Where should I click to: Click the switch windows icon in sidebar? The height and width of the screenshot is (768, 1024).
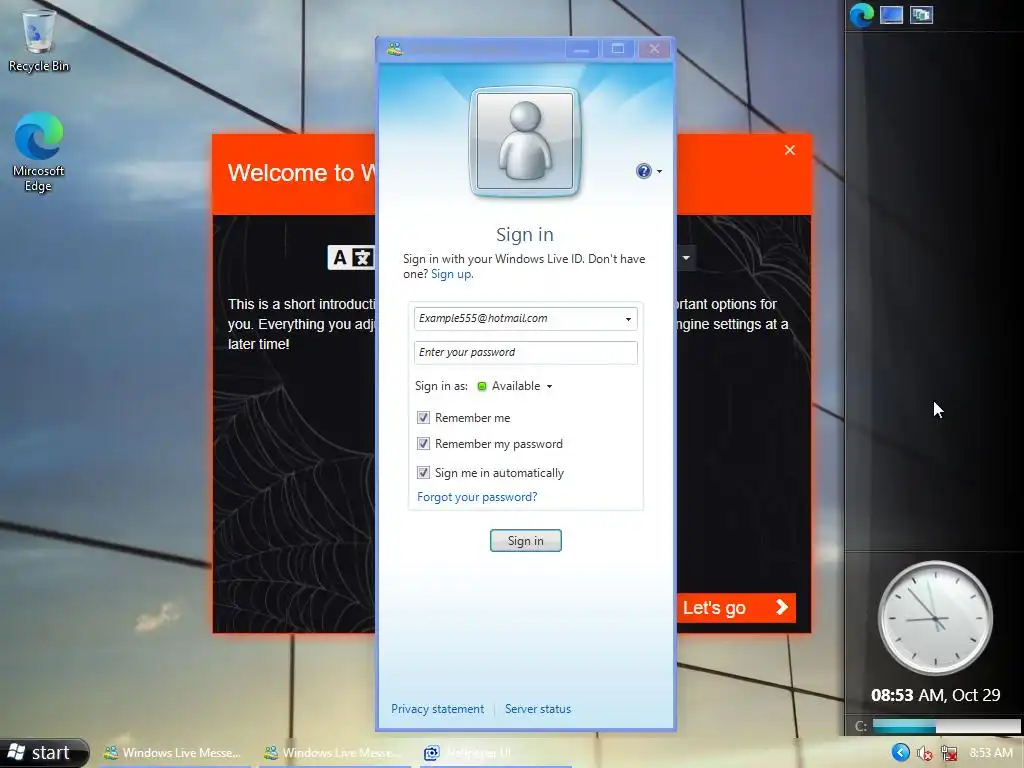(921, 14)
